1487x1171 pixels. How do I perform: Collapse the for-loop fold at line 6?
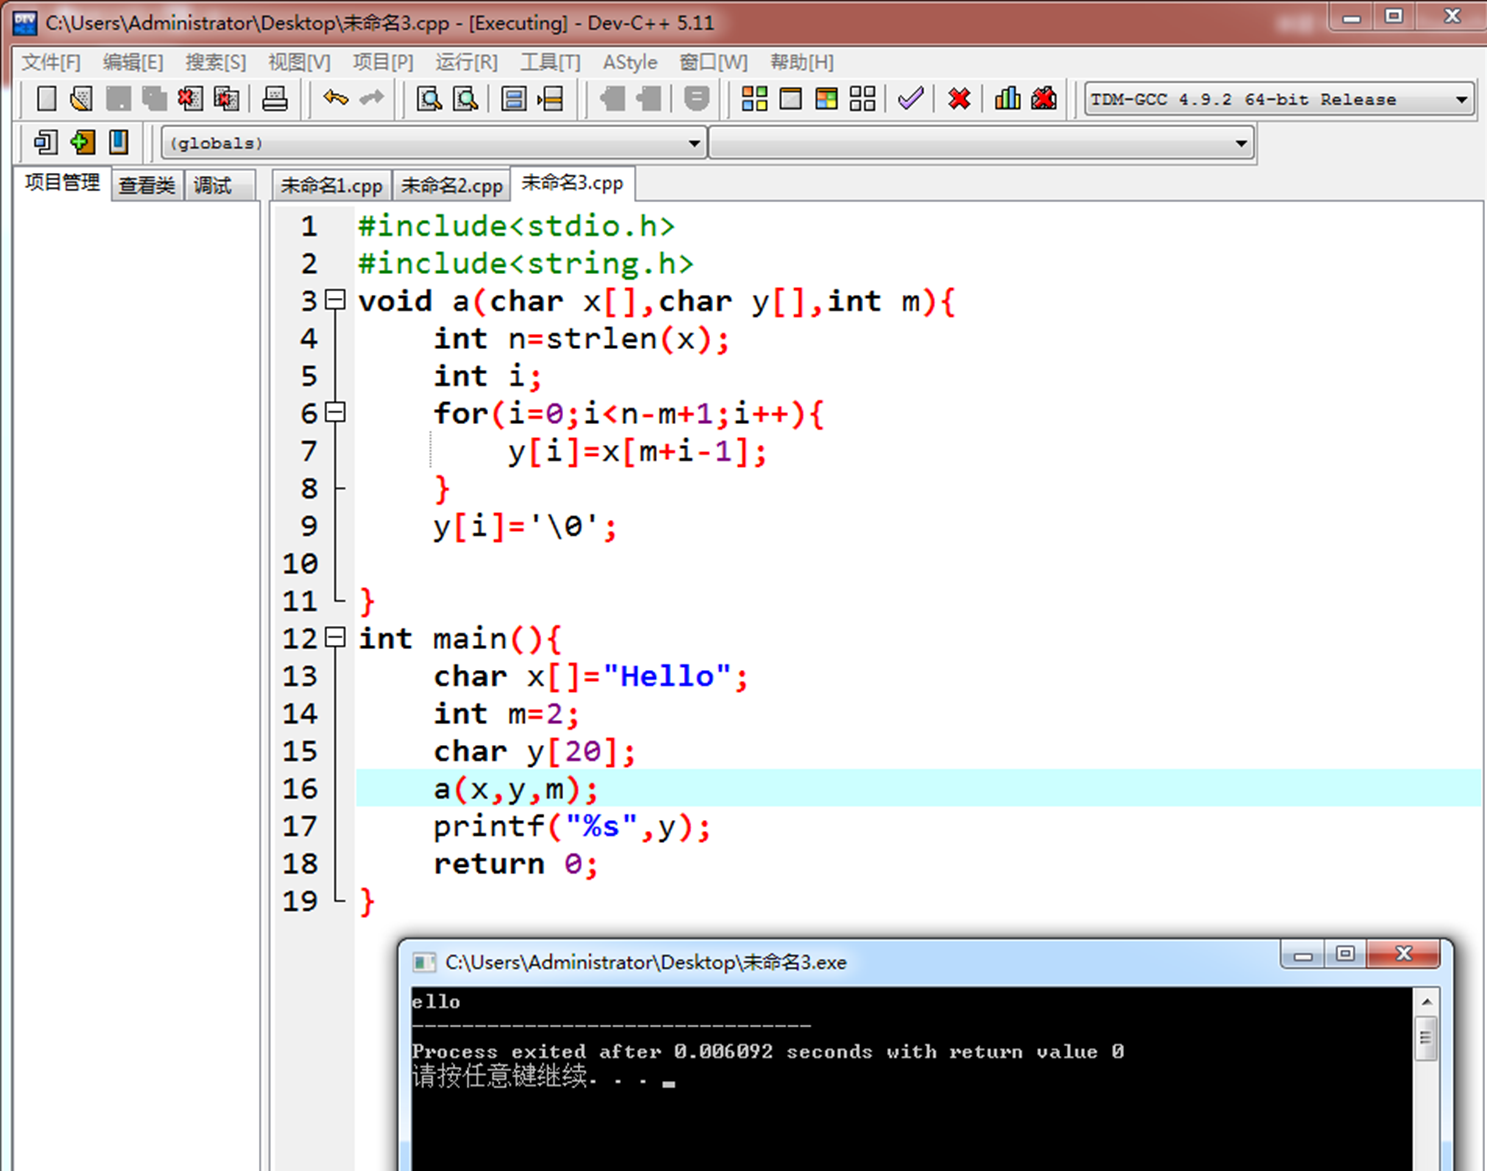pyautogui.click(x=336, y=412)
